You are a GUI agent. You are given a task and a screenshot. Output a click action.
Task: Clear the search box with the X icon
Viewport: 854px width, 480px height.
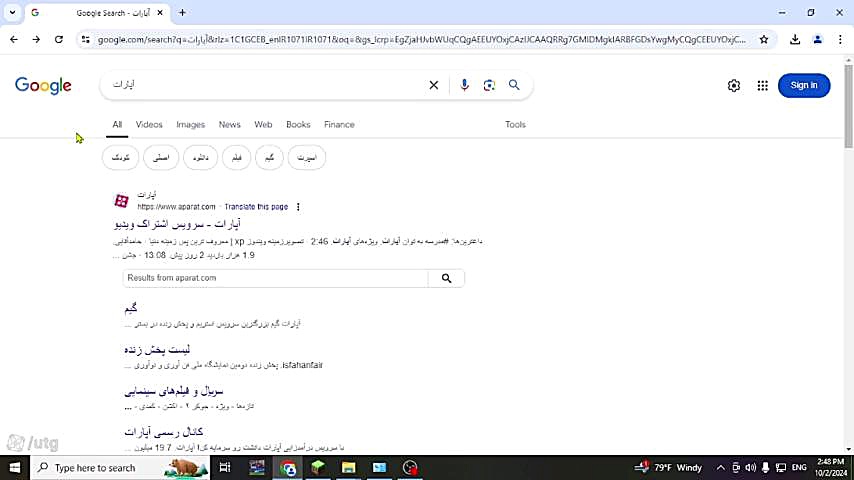coord(434,85)
